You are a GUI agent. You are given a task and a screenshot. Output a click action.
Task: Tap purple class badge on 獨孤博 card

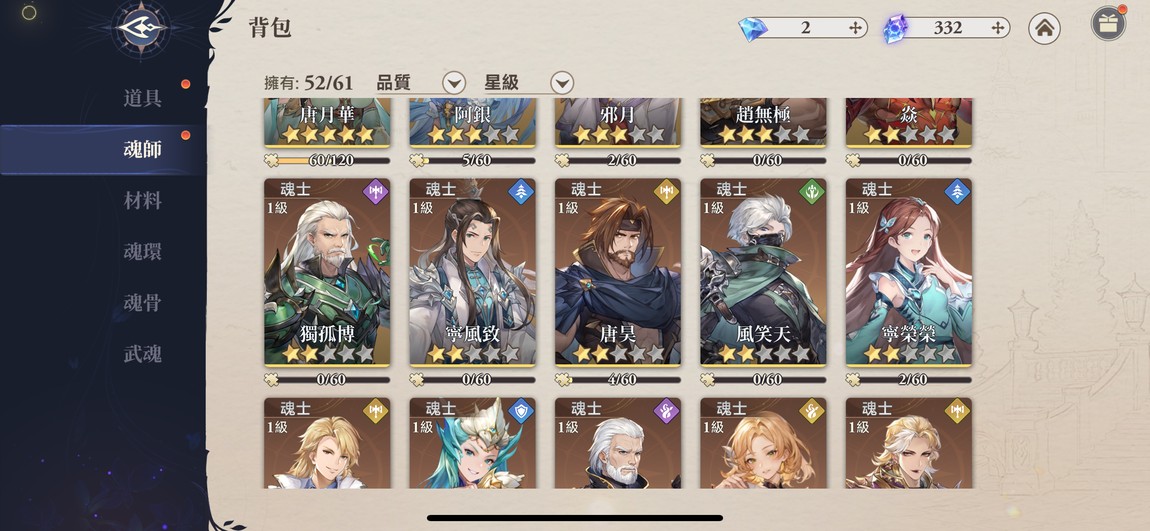(375, 192)
